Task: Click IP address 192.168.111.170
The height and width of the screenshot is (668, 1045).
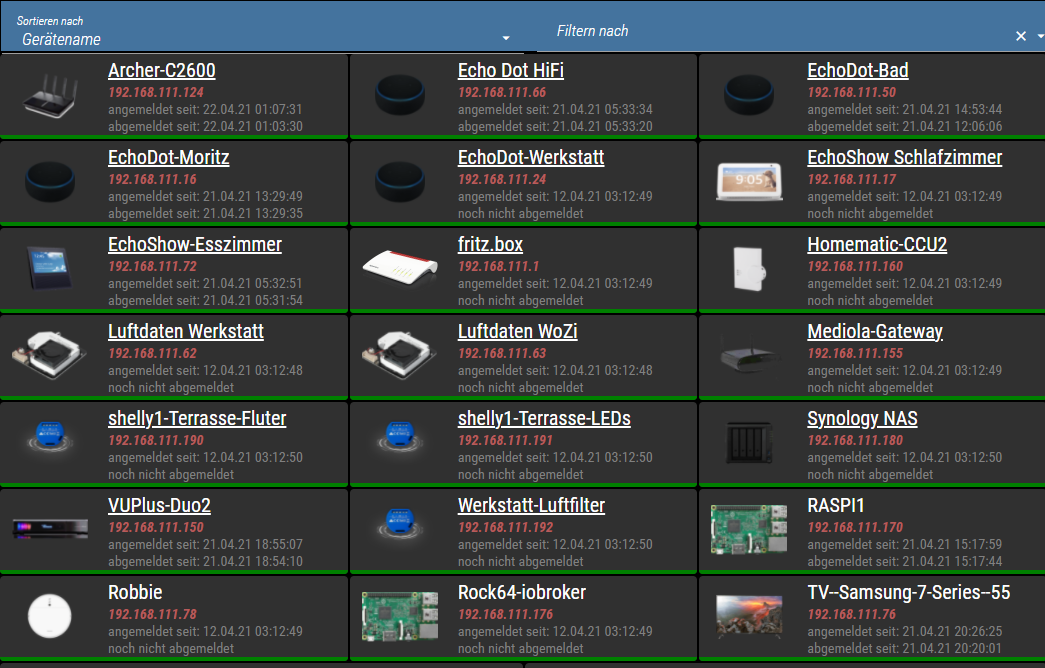Action: pos(855,527)
